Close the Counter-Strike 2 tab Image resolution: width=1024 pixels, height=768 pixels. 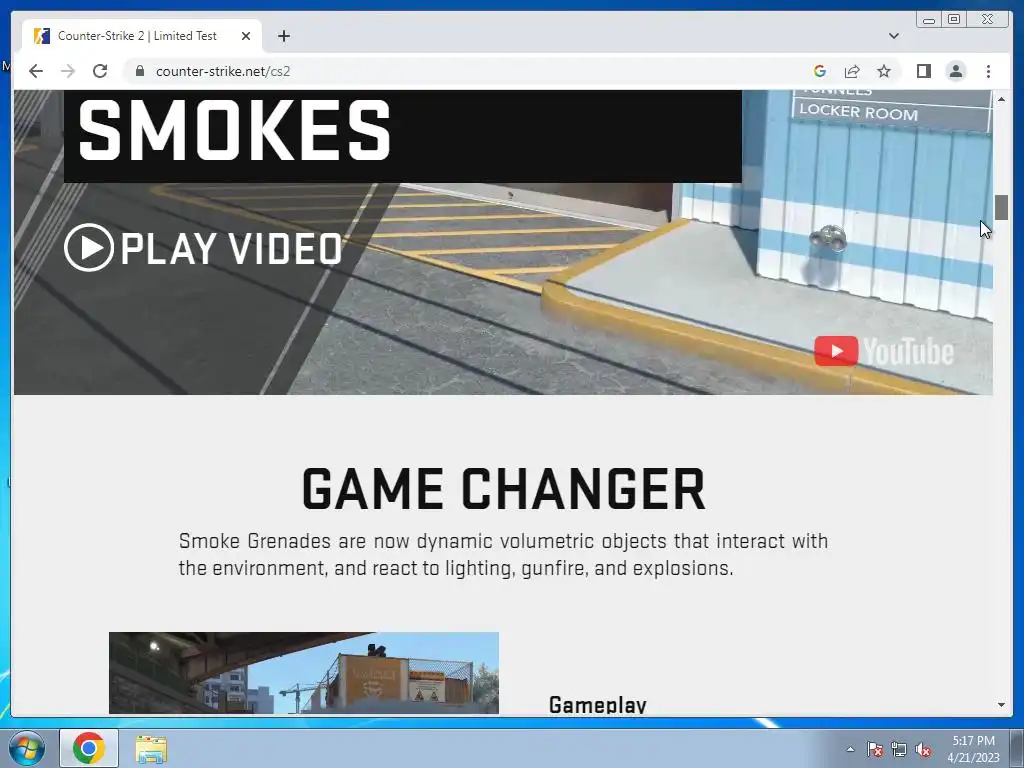pos(246,36)
